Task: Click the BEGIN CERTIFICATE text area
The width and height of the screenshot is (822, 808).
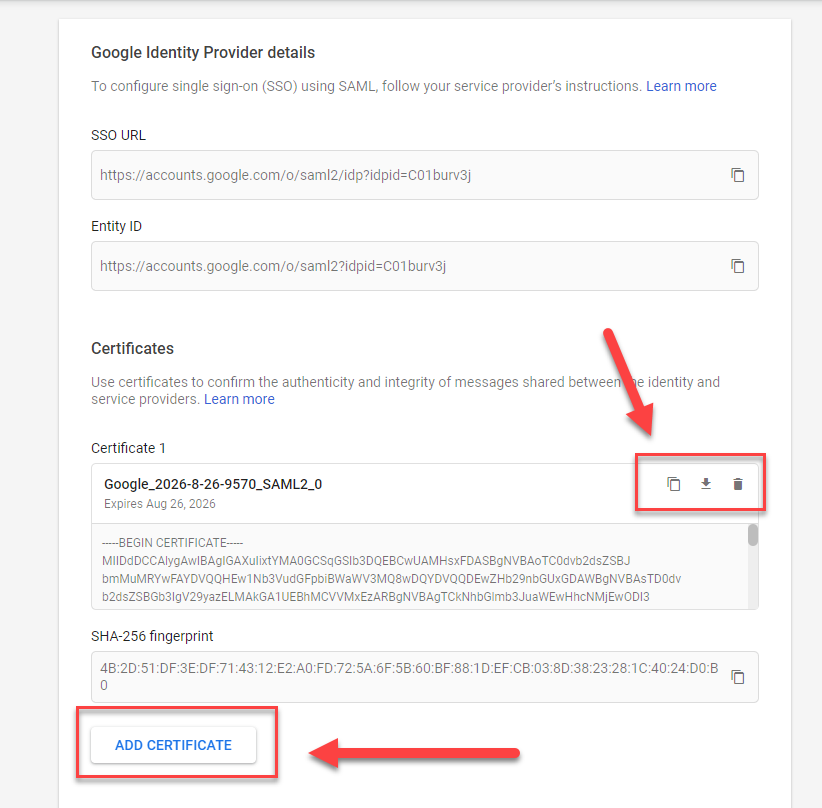Action: click(x=419, y=567)
